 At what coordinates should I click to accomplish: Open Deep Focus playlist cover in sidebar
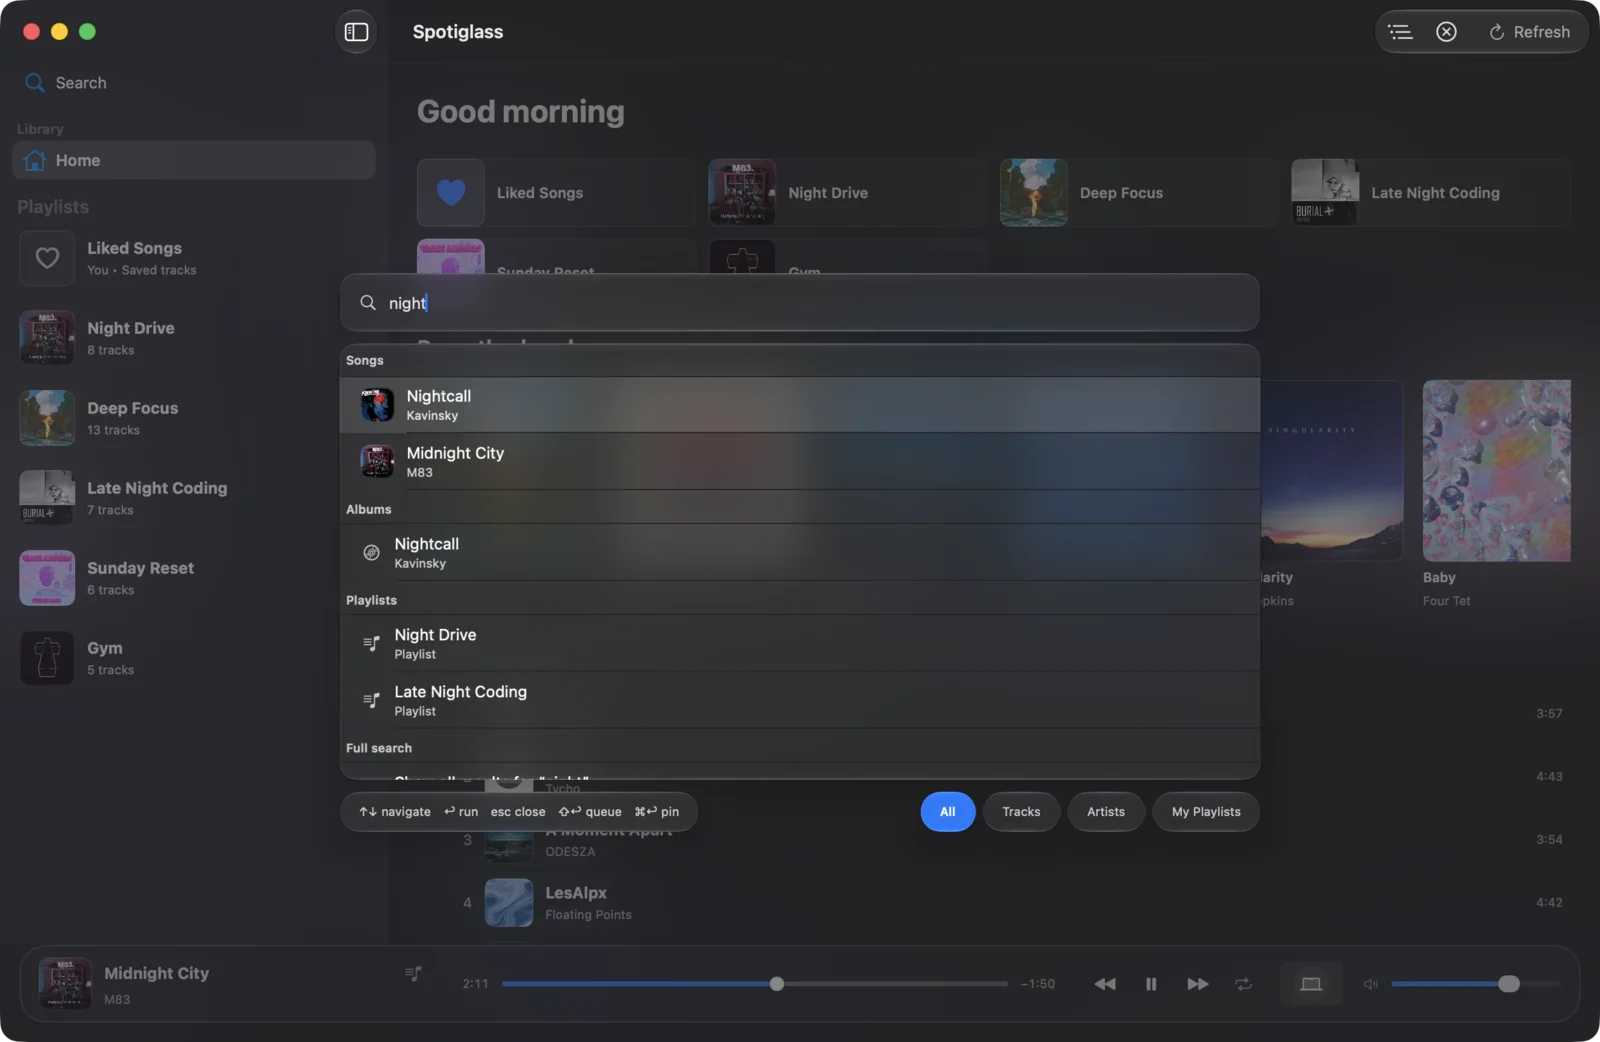(x=47, y=418)
